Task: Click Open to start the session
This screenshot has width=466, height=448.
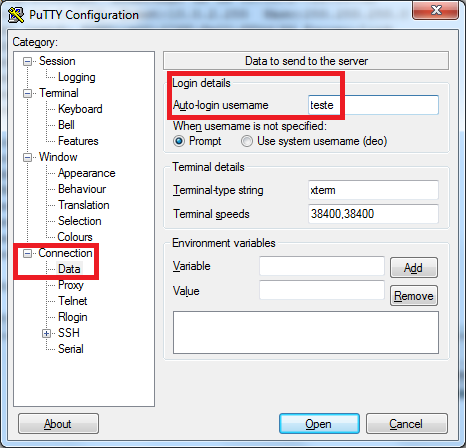Action: [x=319, y=424]
